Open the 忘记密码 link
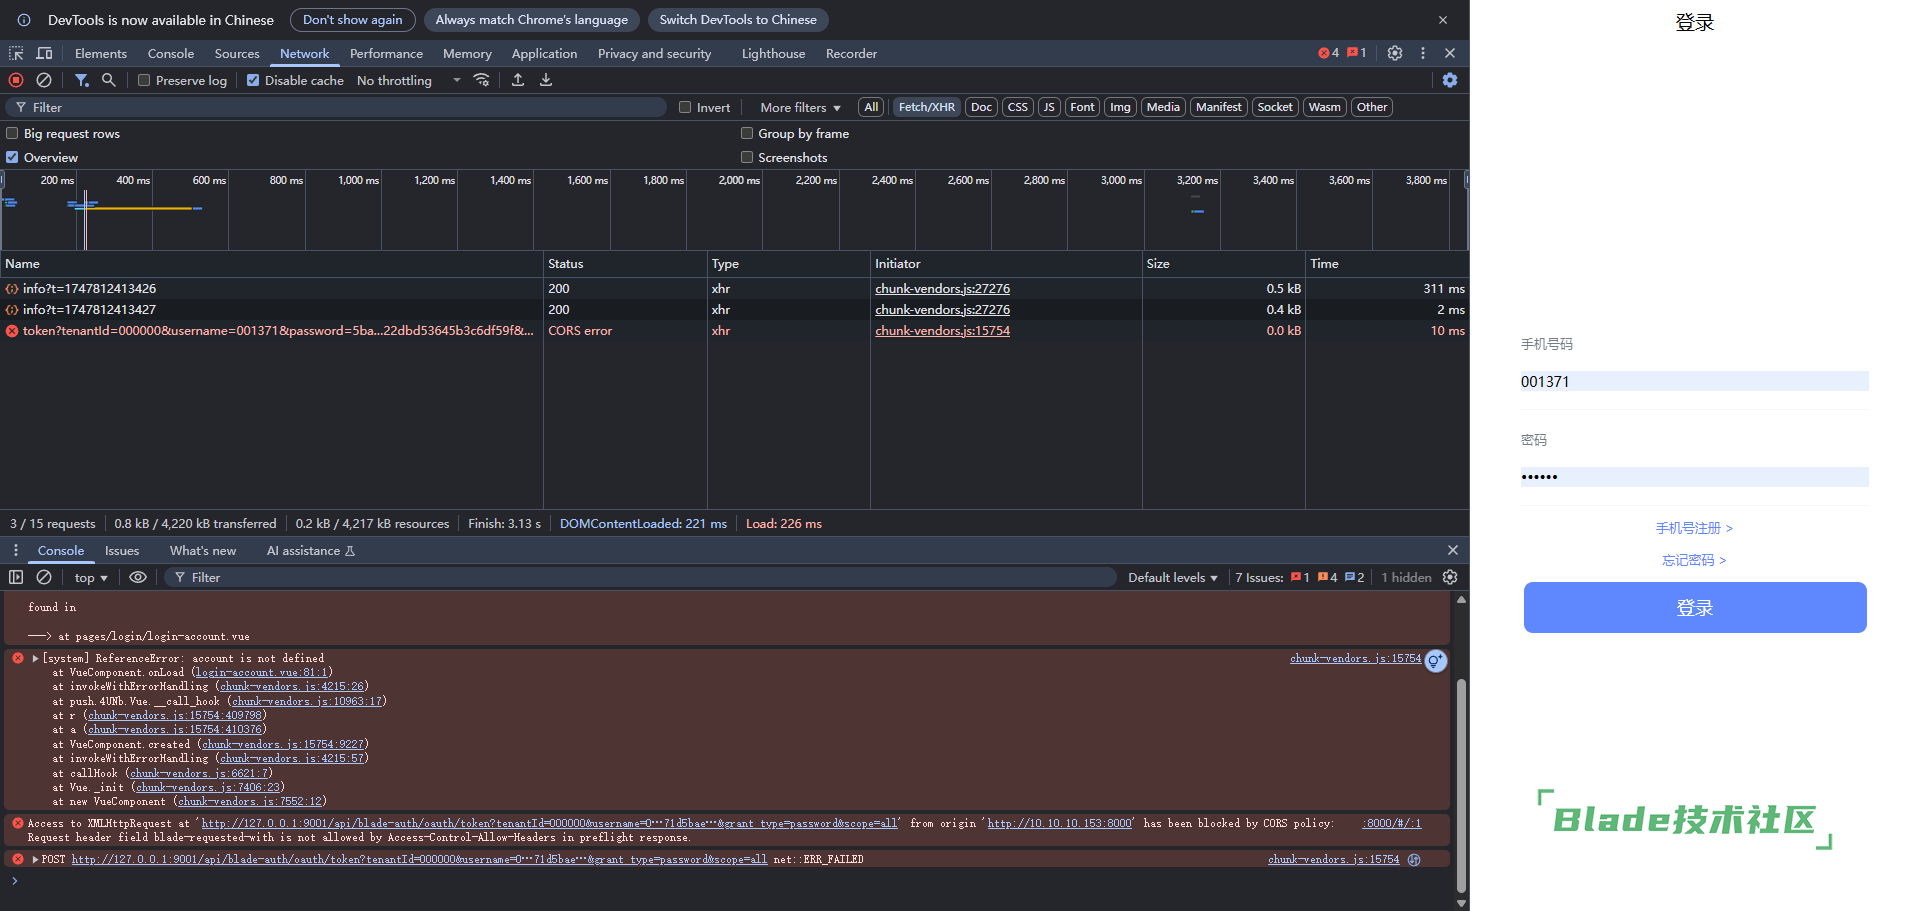Screen dimensions: 1920x911 (x=1694, y=560)
